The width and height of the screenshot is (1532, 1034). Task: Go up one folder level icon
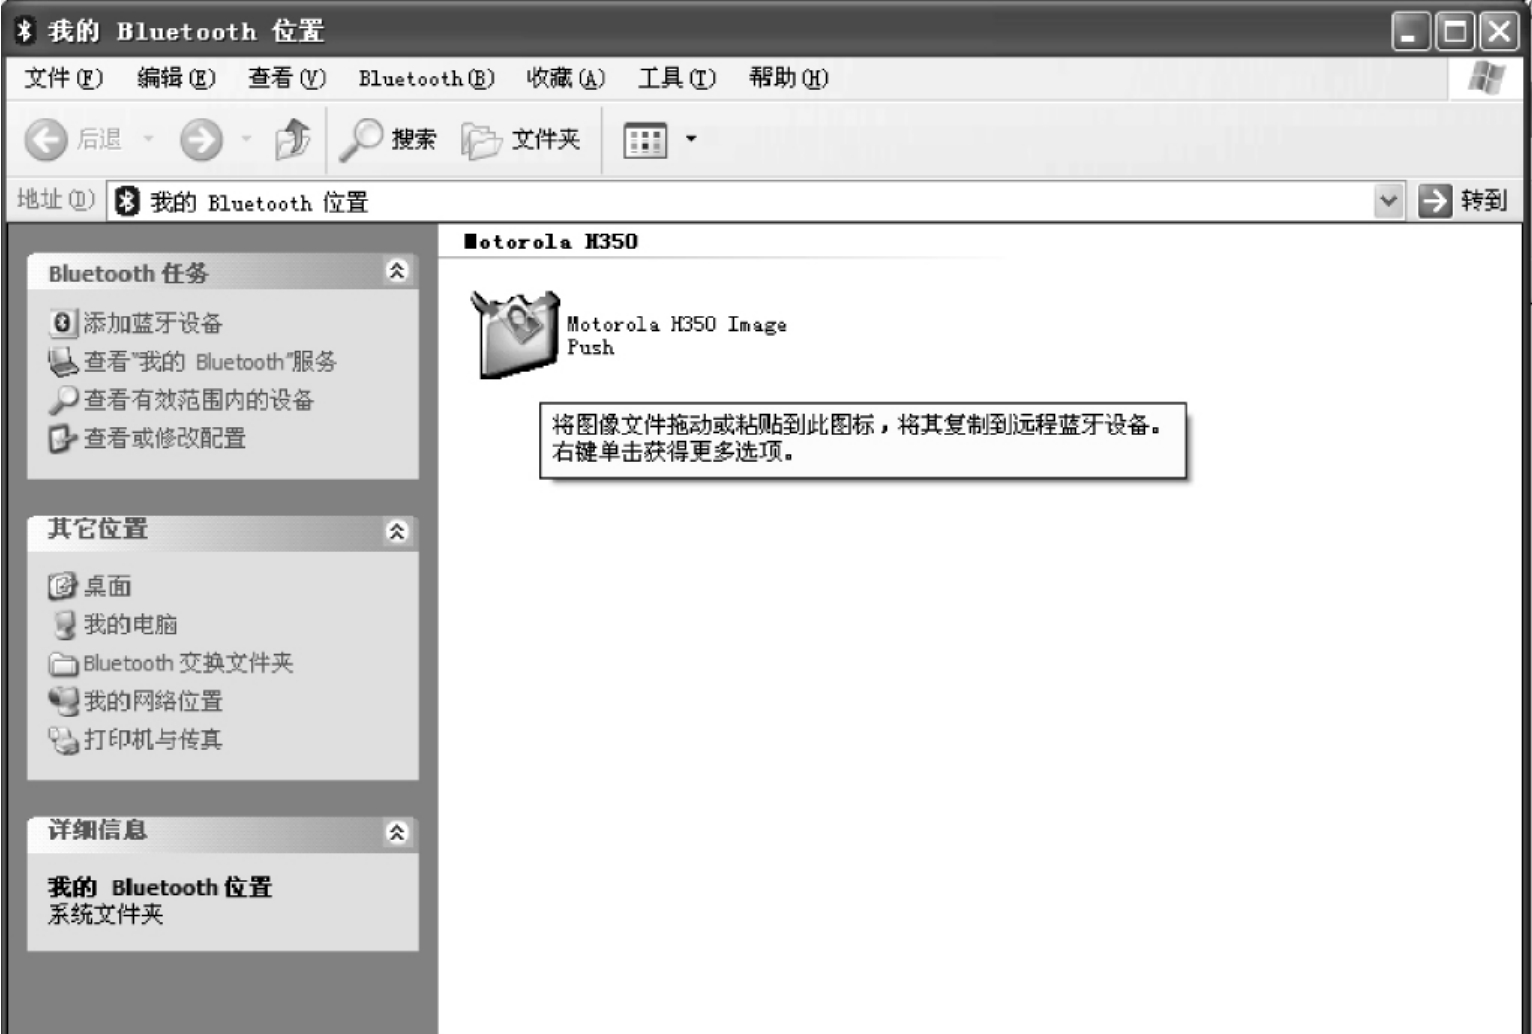pos(292,139)
